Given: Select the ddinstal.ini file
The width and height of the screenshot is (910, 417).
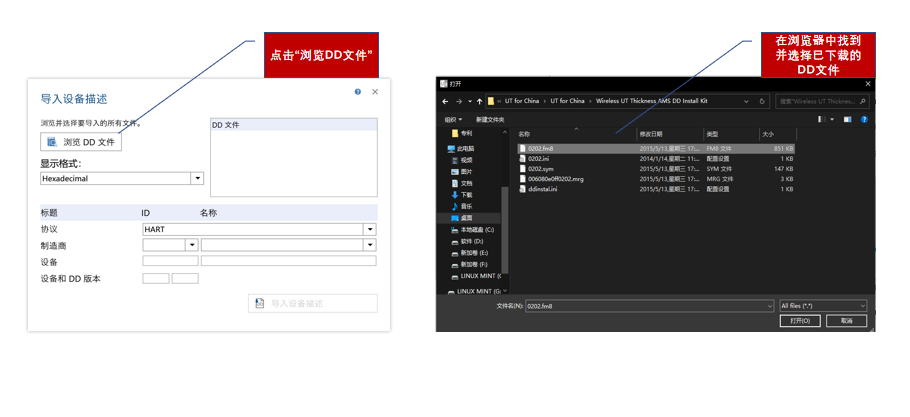Looking at the screenshot, I should tap(542, 188).
